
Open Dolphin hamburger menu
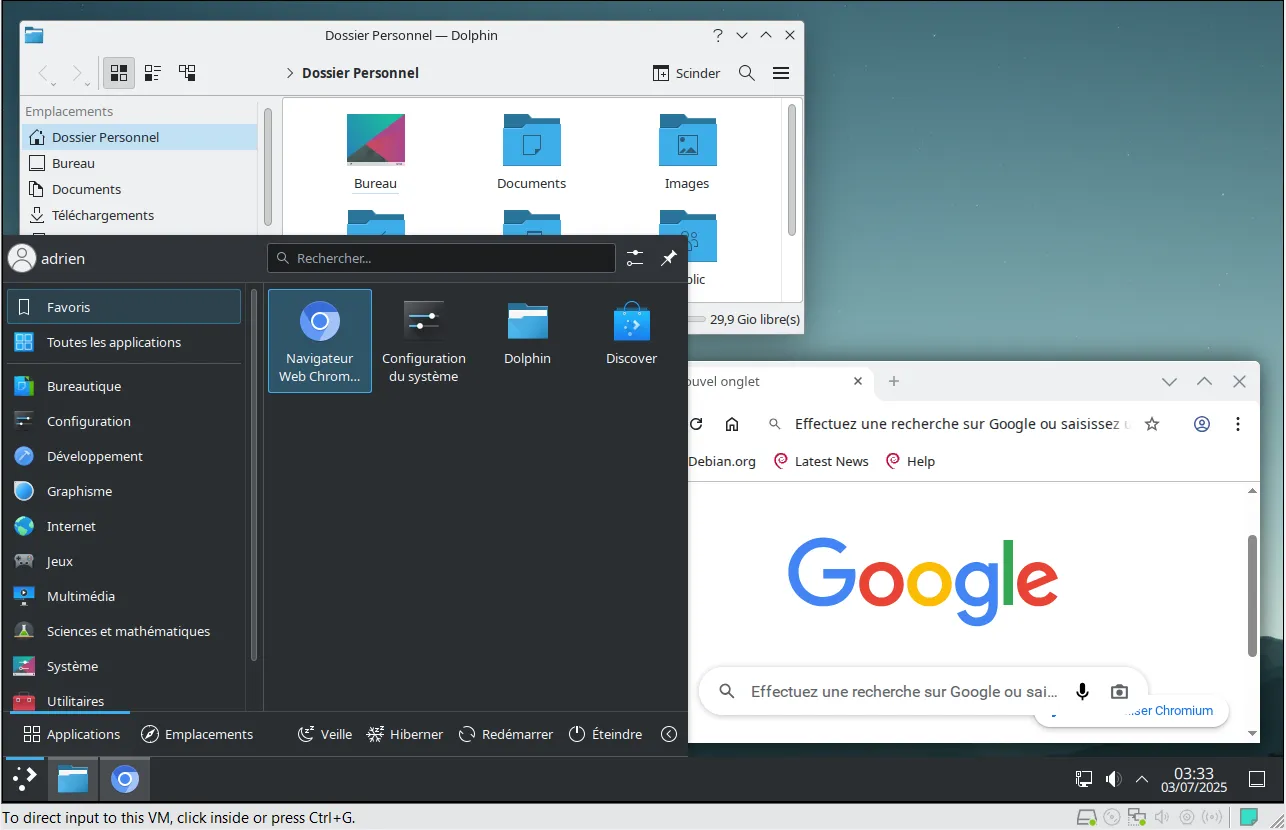pyautogui.click(x=781, y=73)
